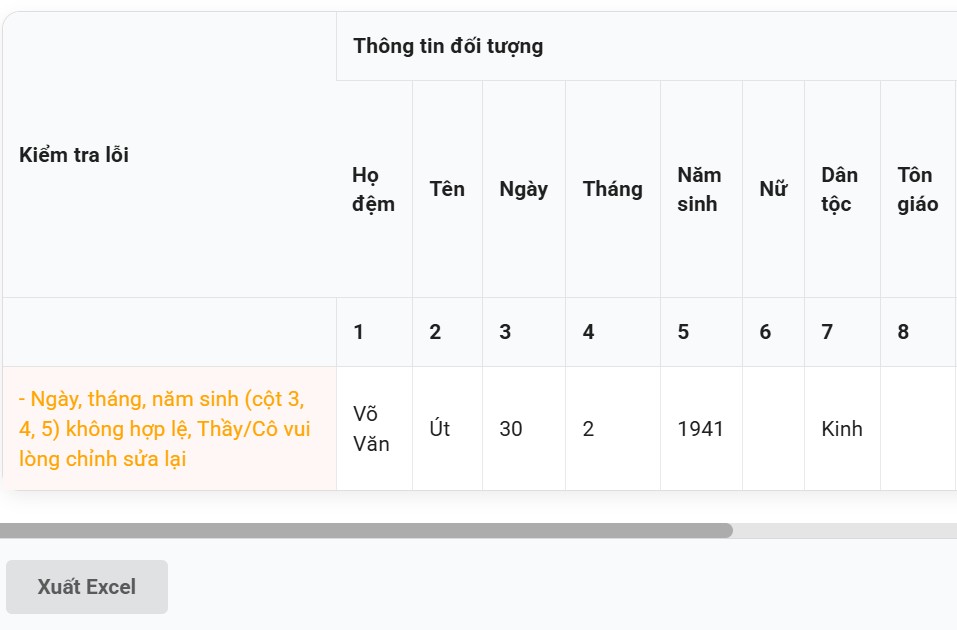The width and height of the screenshot is (957, 630).
Task: Select the orange date validation error message
Action: [165, 429]
